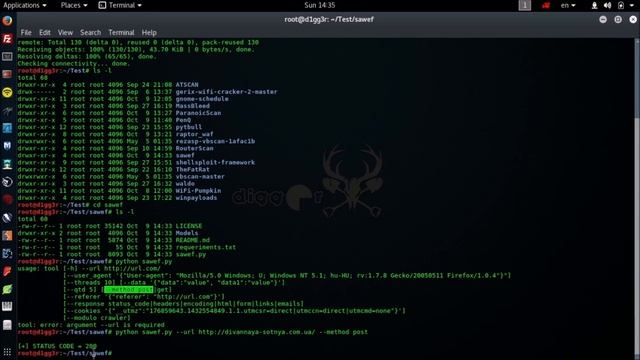The height and width of the screenshot is (360, 640).
Task: Open the Places menu
Action: click(74, 5)
